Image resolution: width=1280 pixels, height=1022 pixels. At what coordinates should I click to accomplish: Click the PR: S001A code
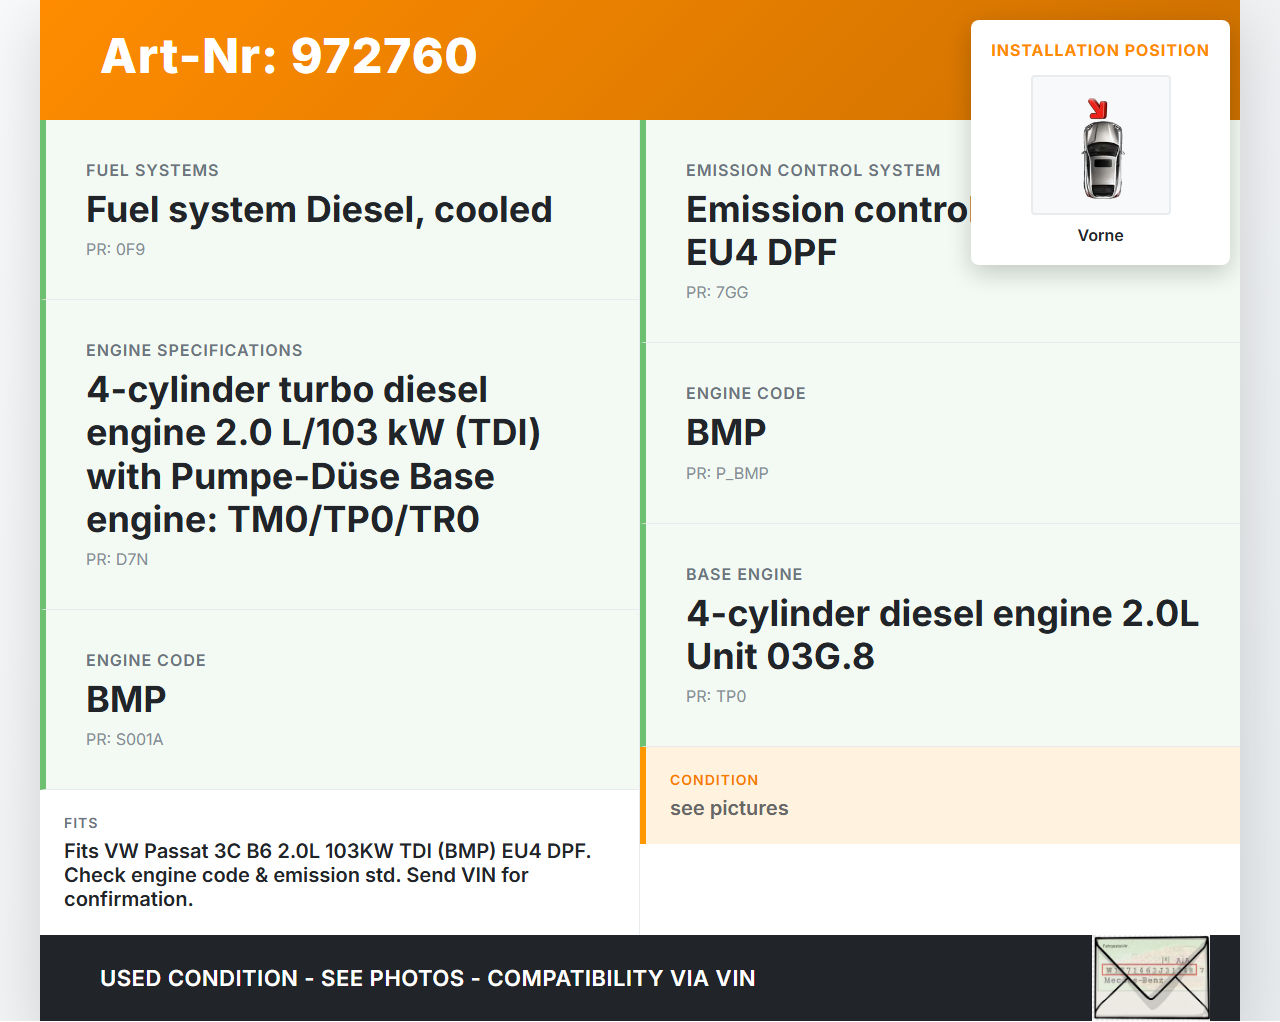[x=124, y=740]
